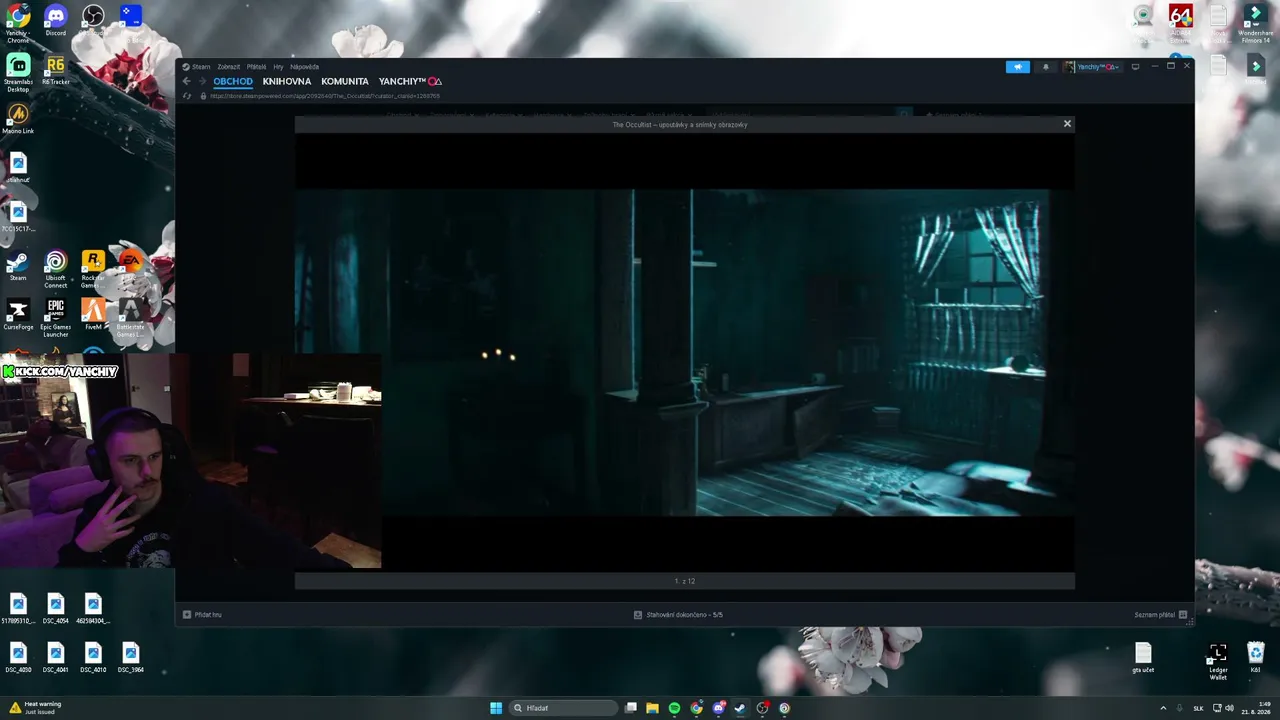Select the R6 Tracker desktop icon
1280x720 pixels.
56,69
